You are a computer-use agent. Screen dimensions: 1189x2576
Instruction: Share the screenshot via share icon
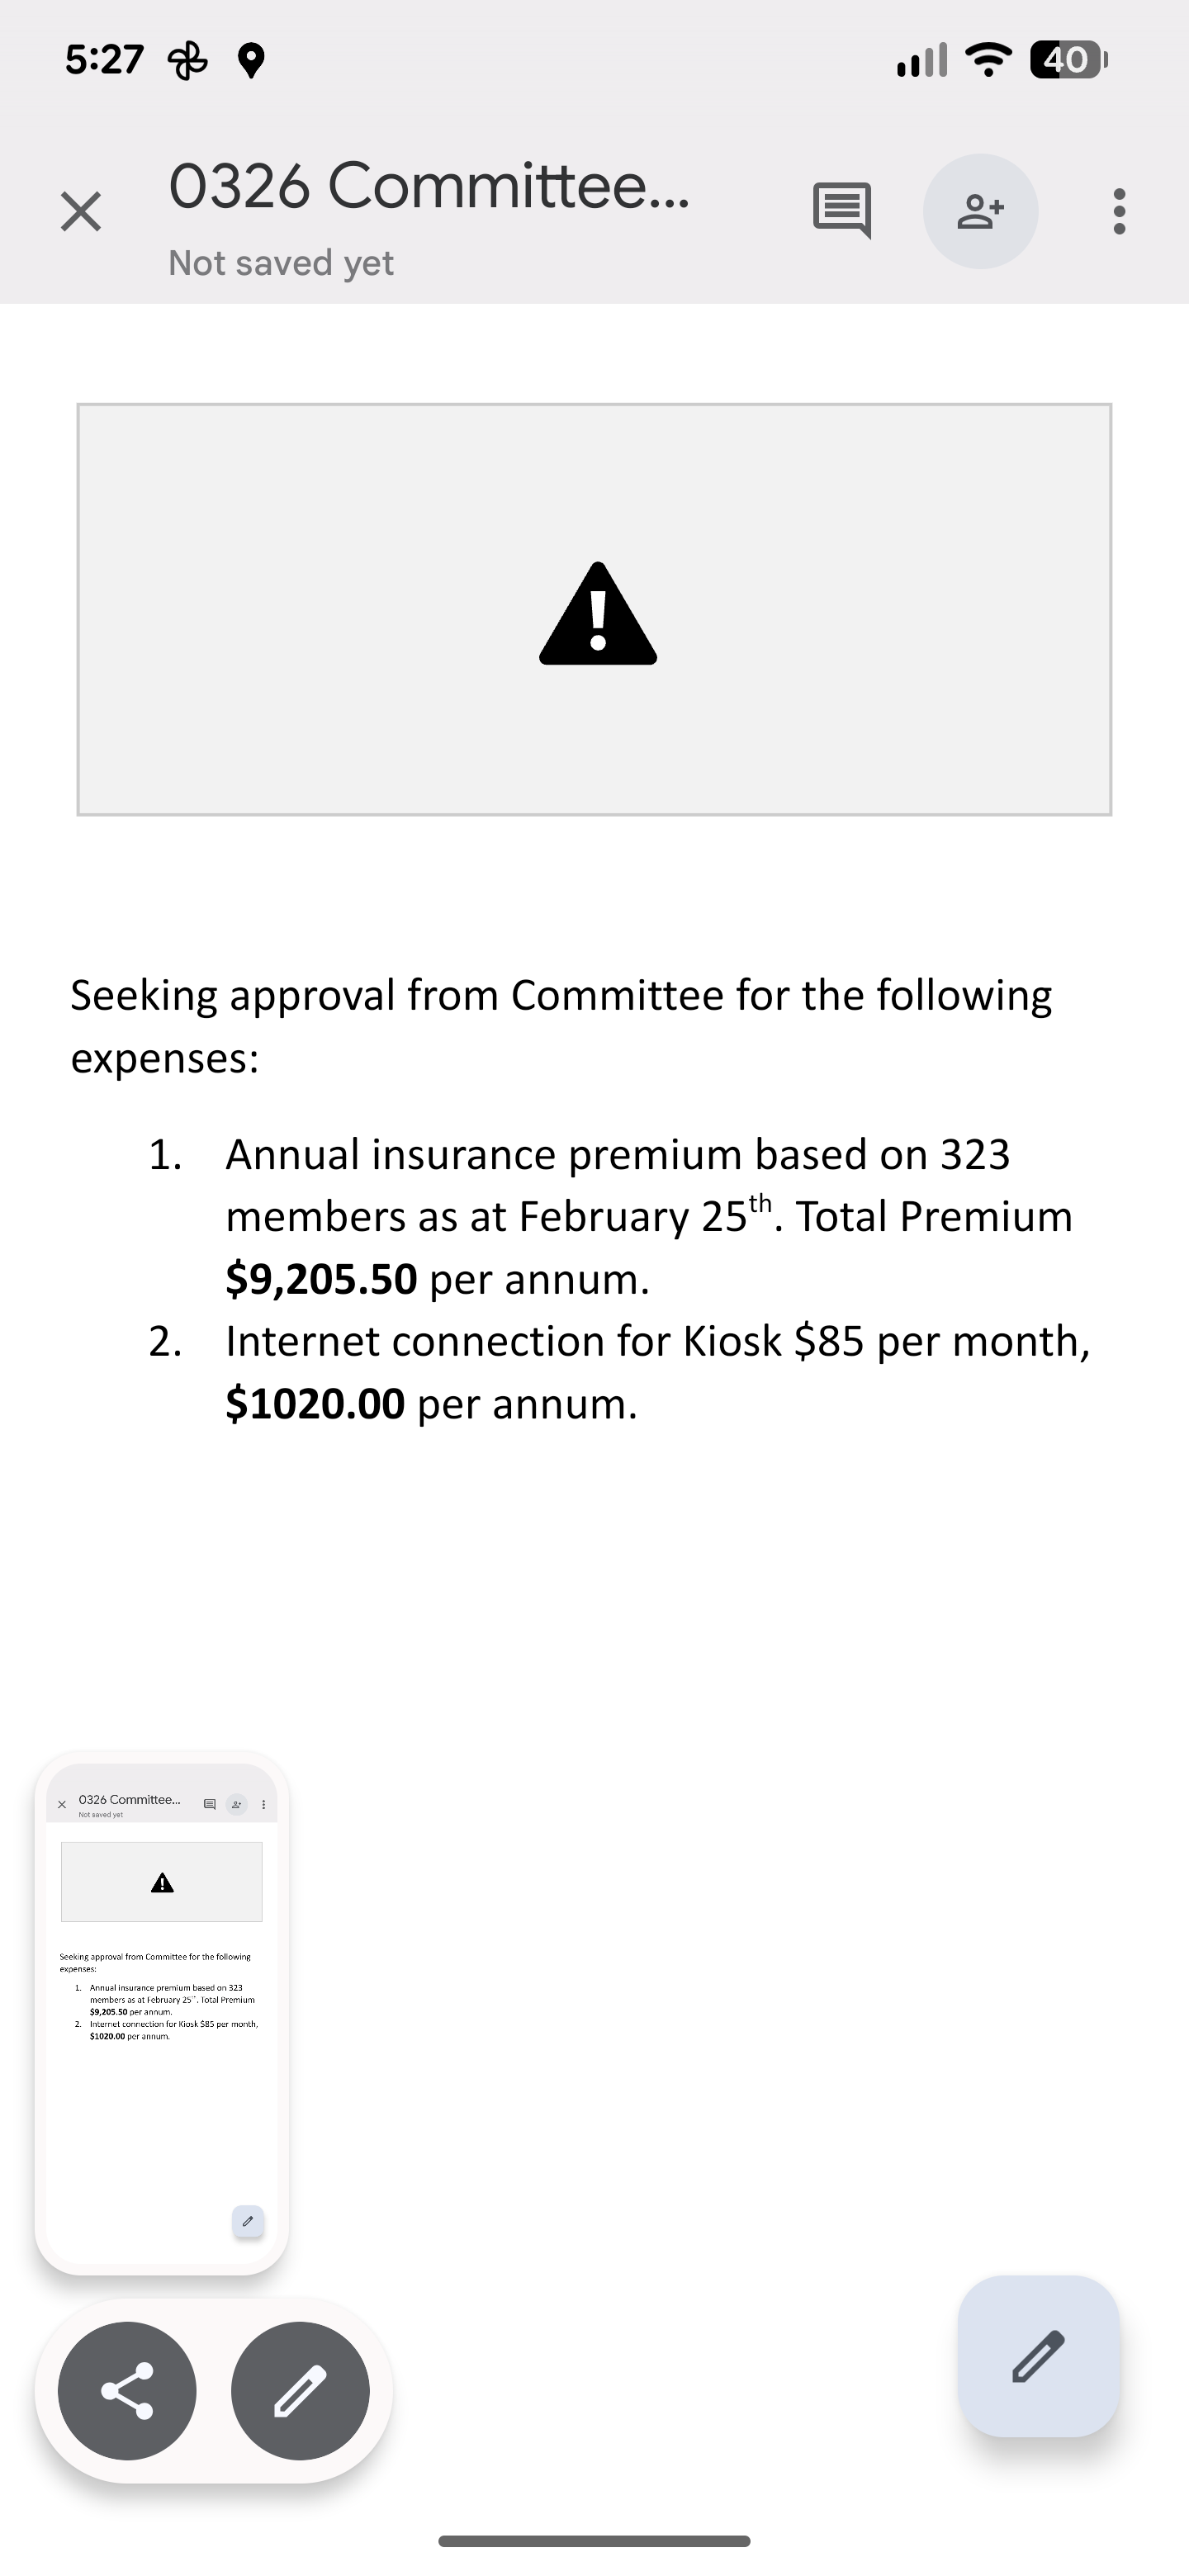click(x=127, y=2391)
